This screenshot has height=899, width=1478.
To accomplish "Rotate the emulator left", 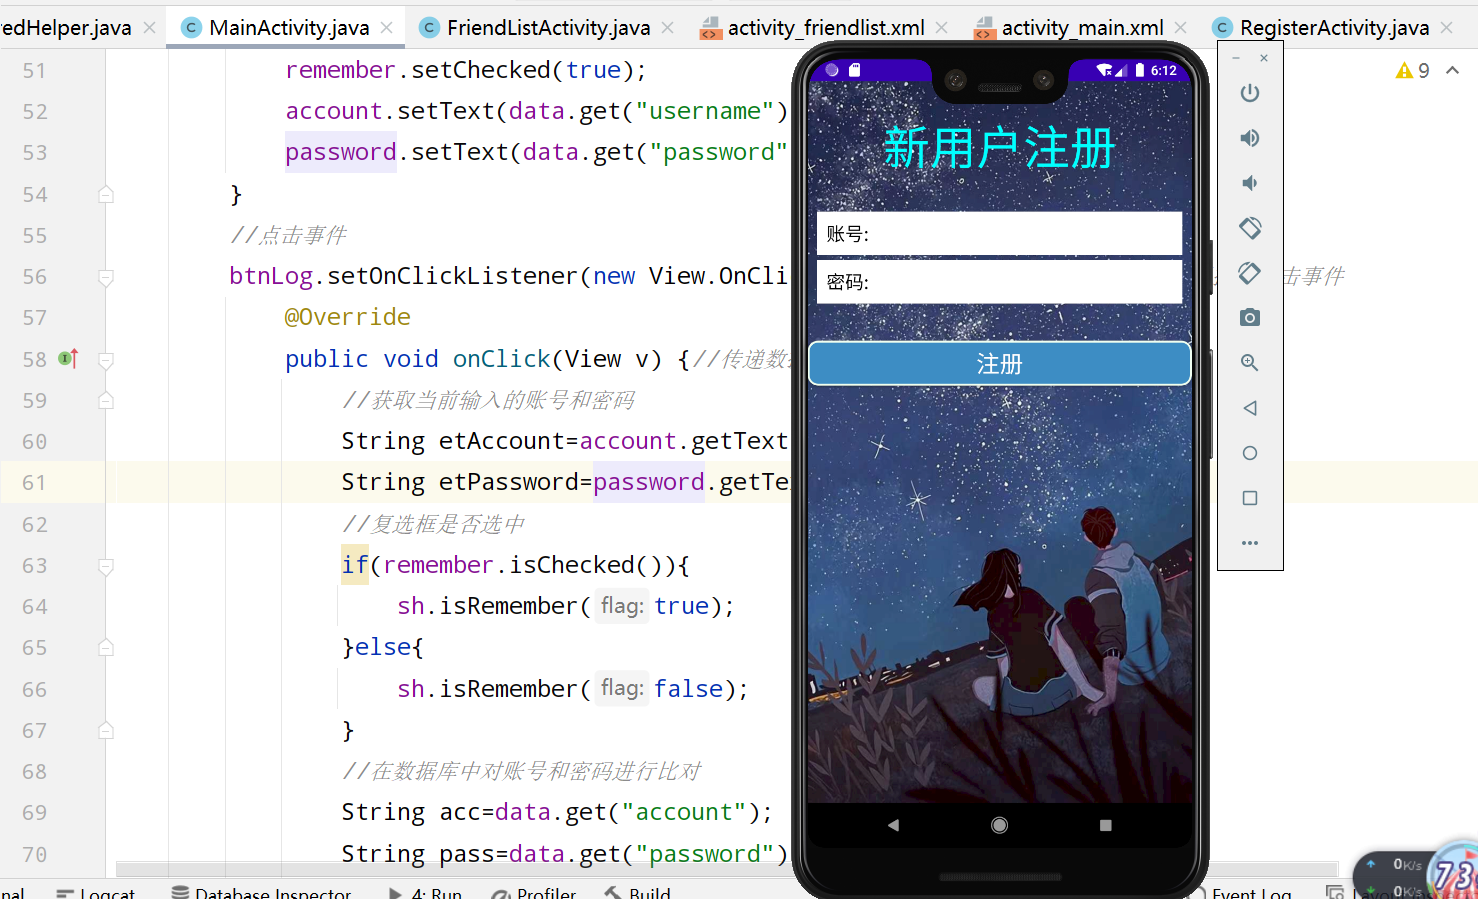I will click(x=1249, y=228).
